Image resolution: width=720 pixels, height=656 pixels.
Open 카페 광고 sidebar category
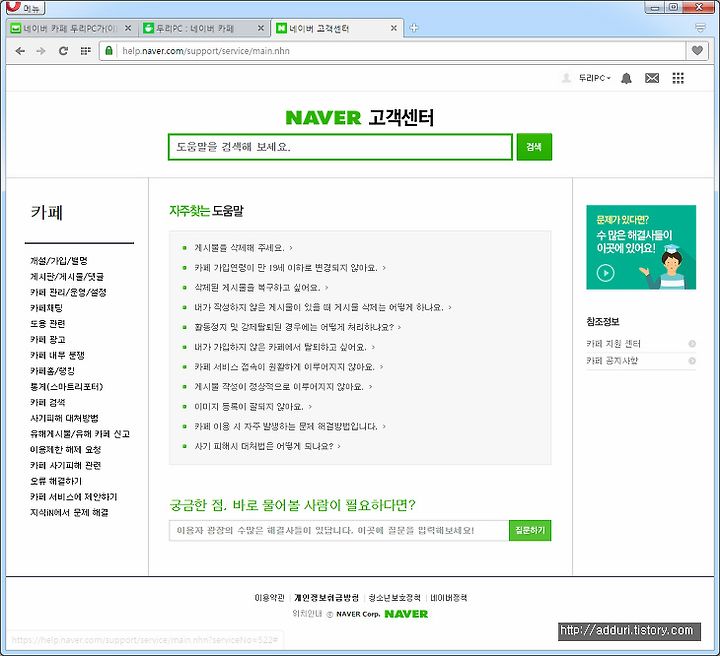point(48,339)
